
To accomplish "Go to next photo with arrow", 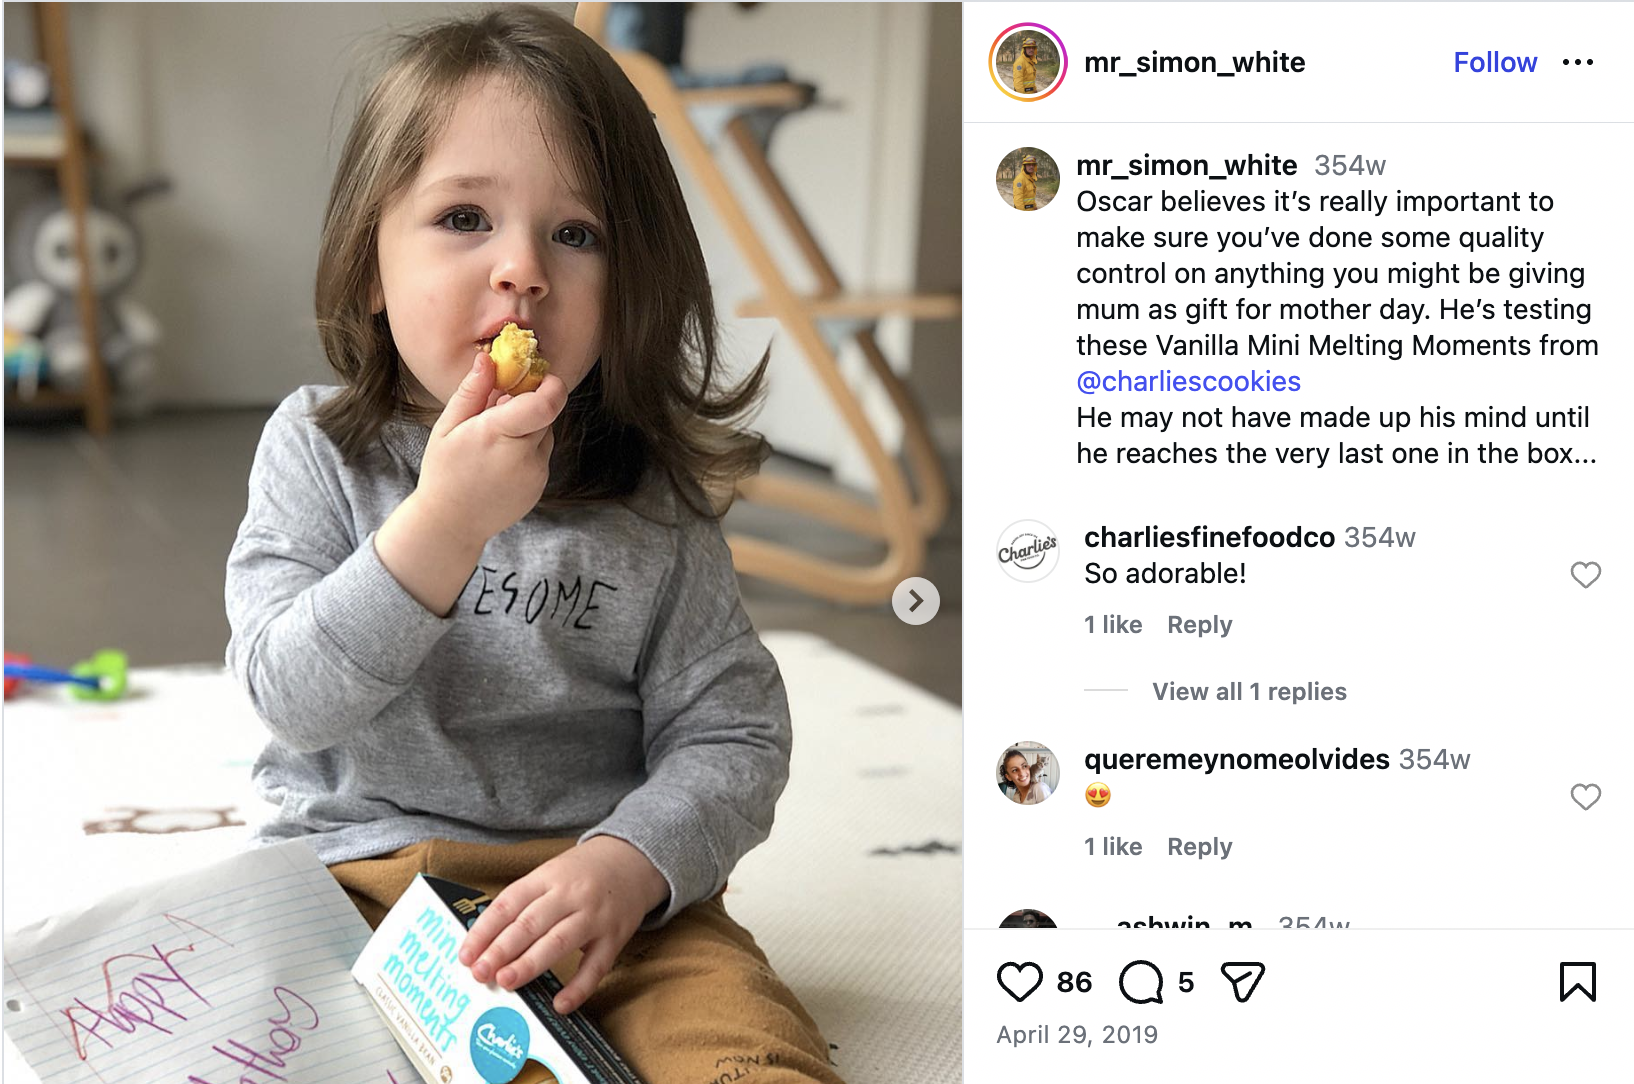I will [915, 601].
